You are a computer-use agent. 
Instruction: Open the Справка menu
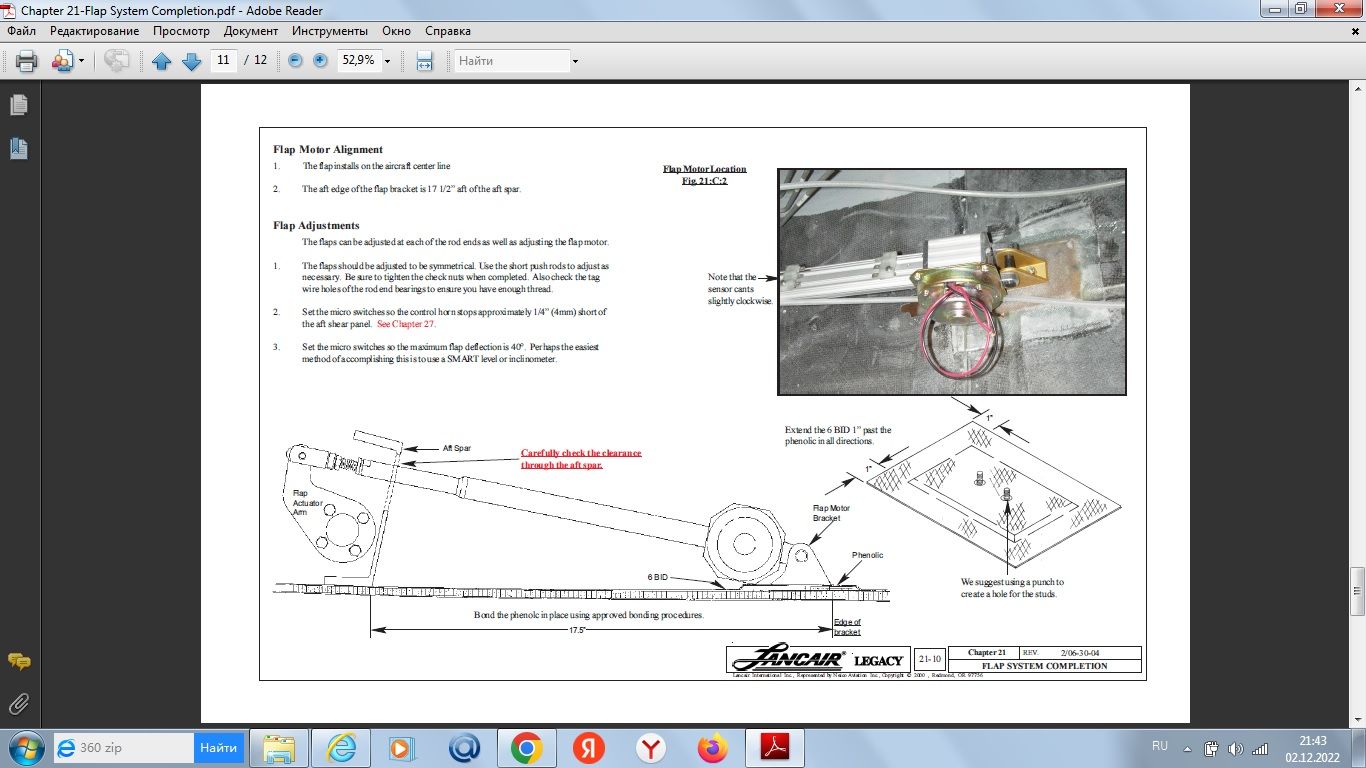(448, 31)
